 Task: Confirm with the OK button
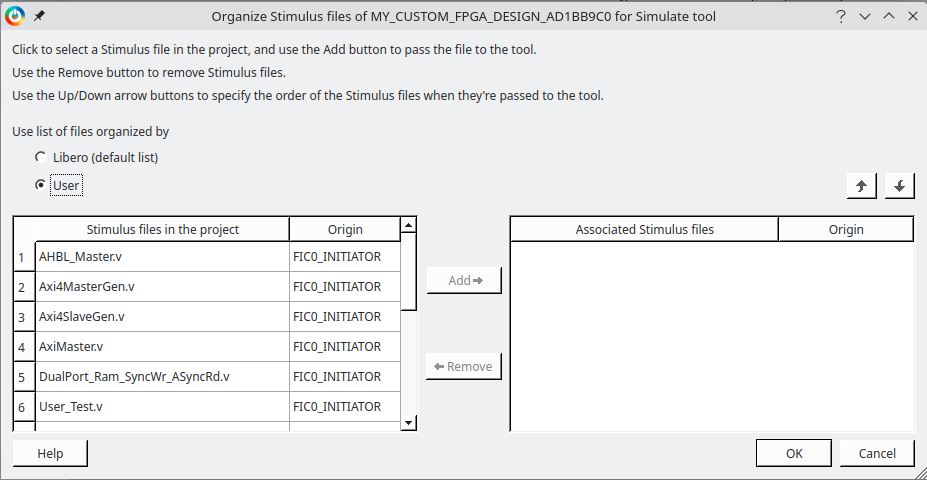(794, 453)
